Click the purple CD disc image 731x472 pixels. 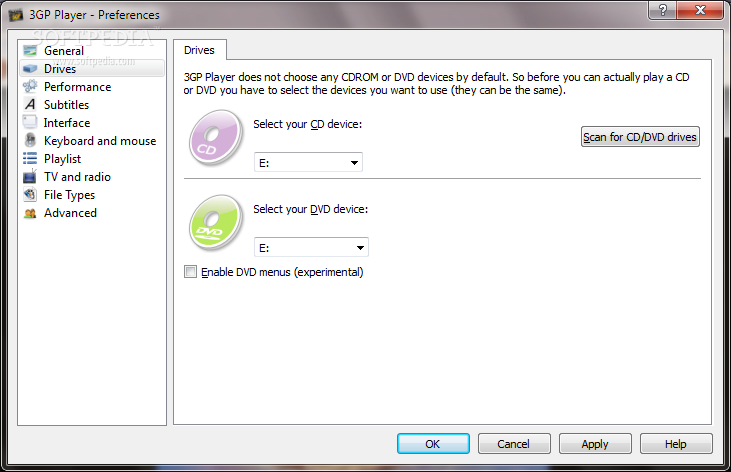tap(215, 137)
